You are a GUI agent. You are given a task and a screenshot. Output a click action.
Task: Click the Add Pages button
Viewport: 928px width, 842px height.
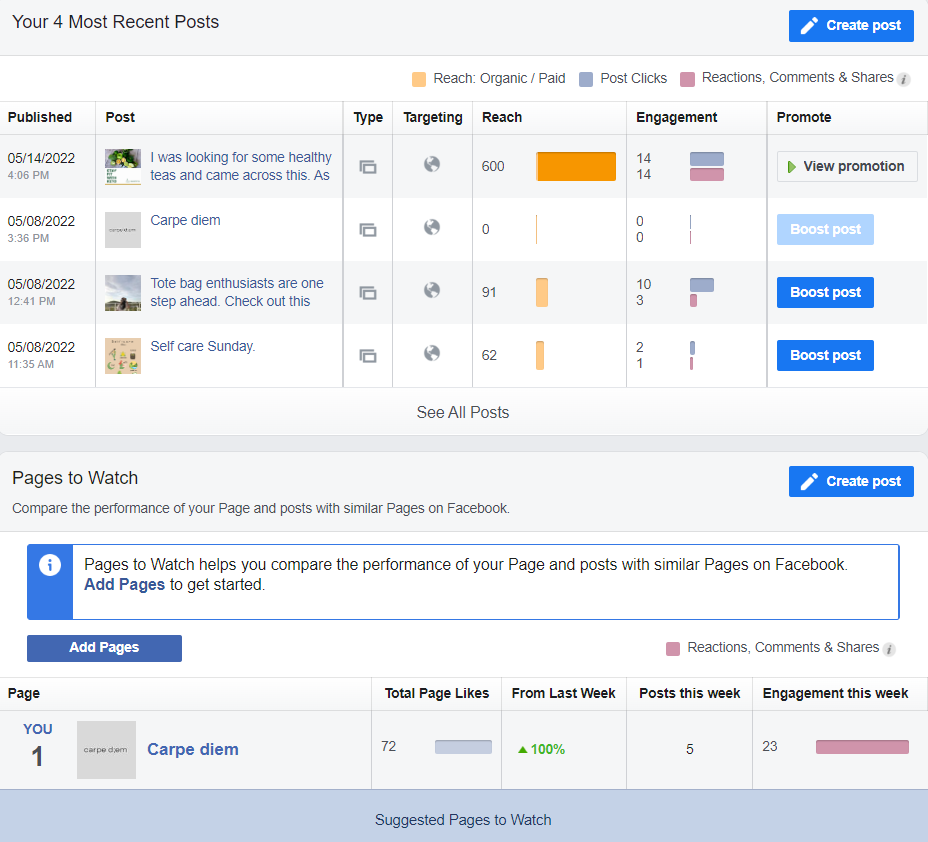[x=104, y=648]
